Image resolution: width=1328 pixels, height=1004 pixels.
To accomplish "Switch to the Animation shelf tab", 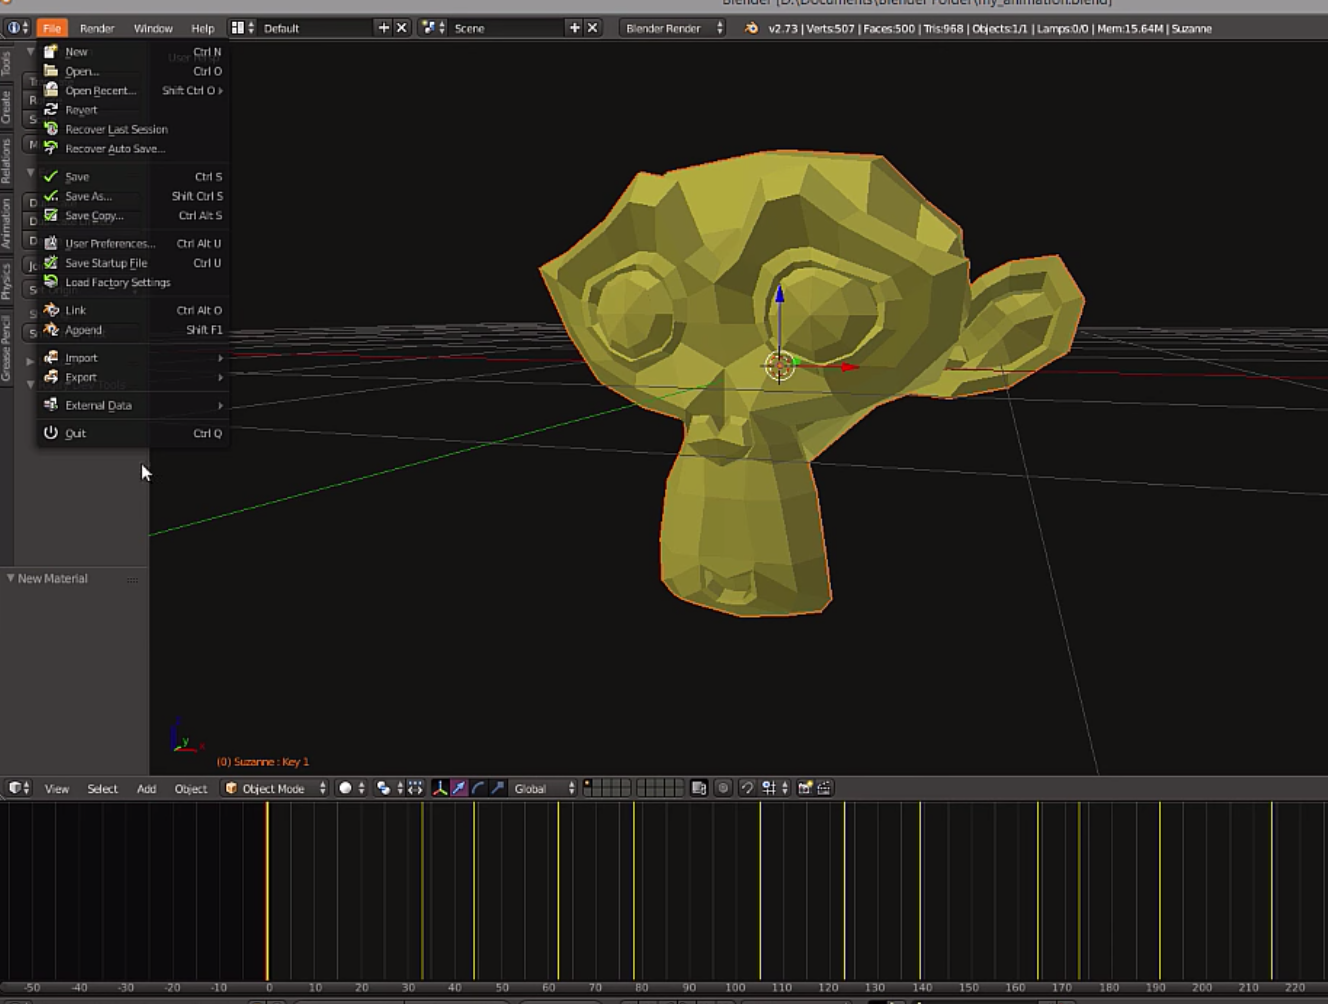I will click(6, 222).
